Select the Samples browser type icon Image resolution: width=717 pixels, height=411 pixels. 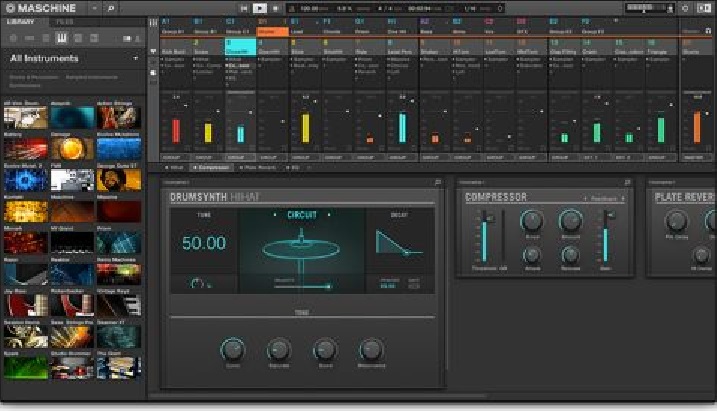point(94,38)
